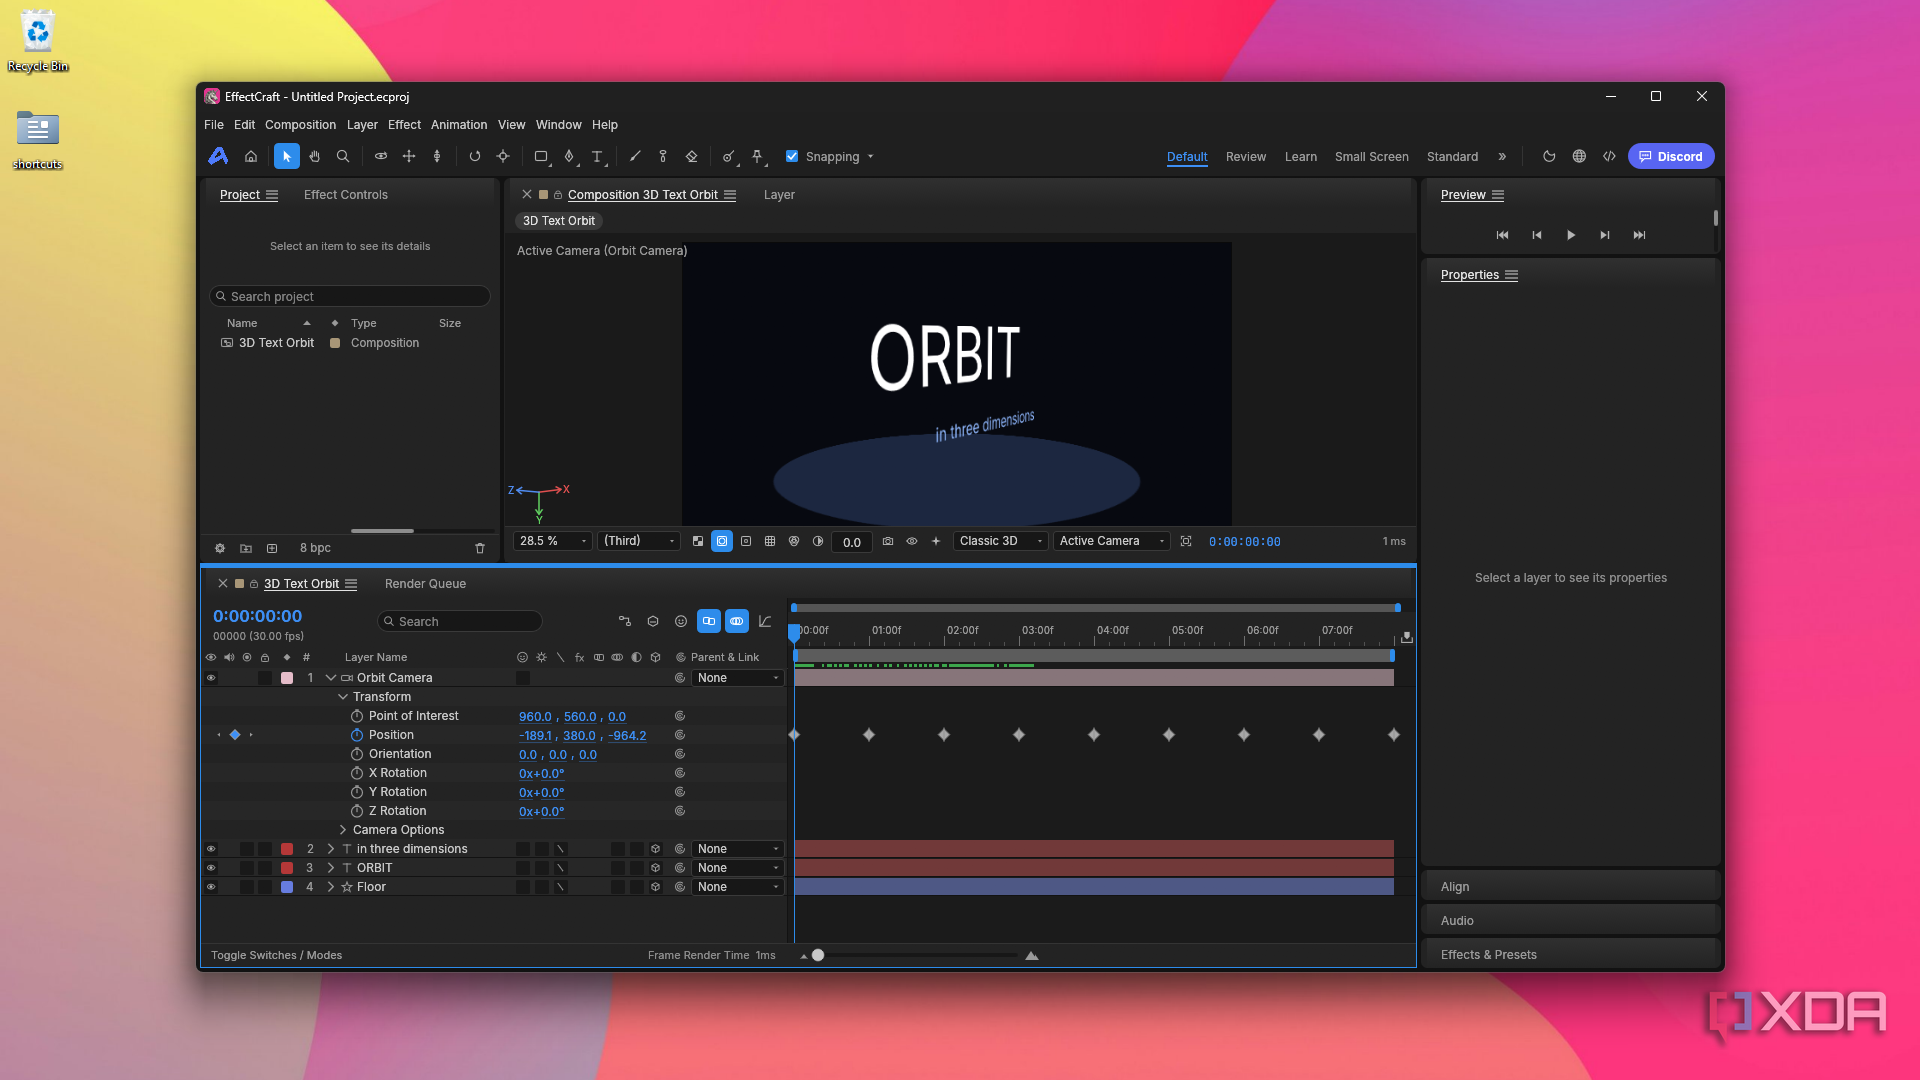Image resolution: width=1920 pixels, height=1080 pixels.
Task: Hide the Orbit Camera layer
Action: pyautogui.click(x=211, y=678)
